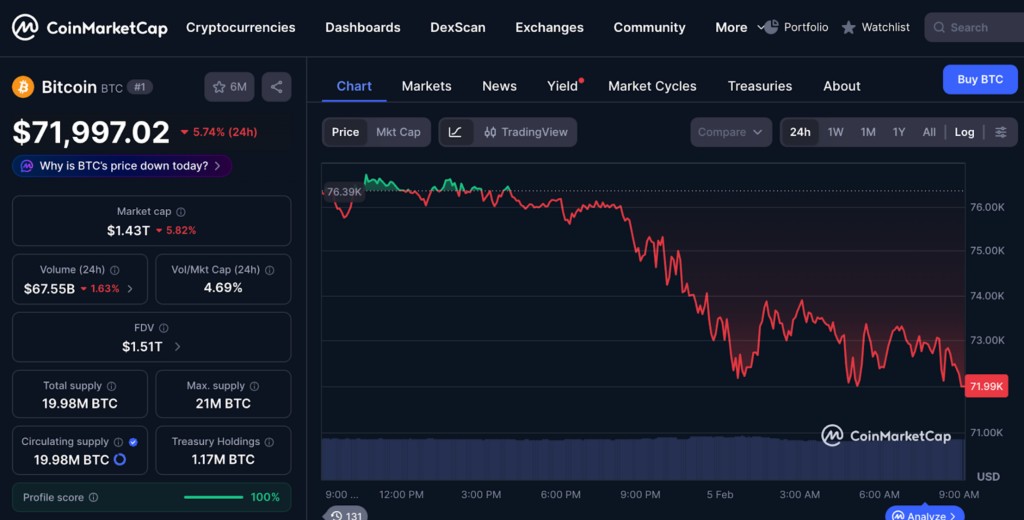Open Community navigation menu
The image size is (1024, 520).
pyautogui.click(x=649, y=27)
